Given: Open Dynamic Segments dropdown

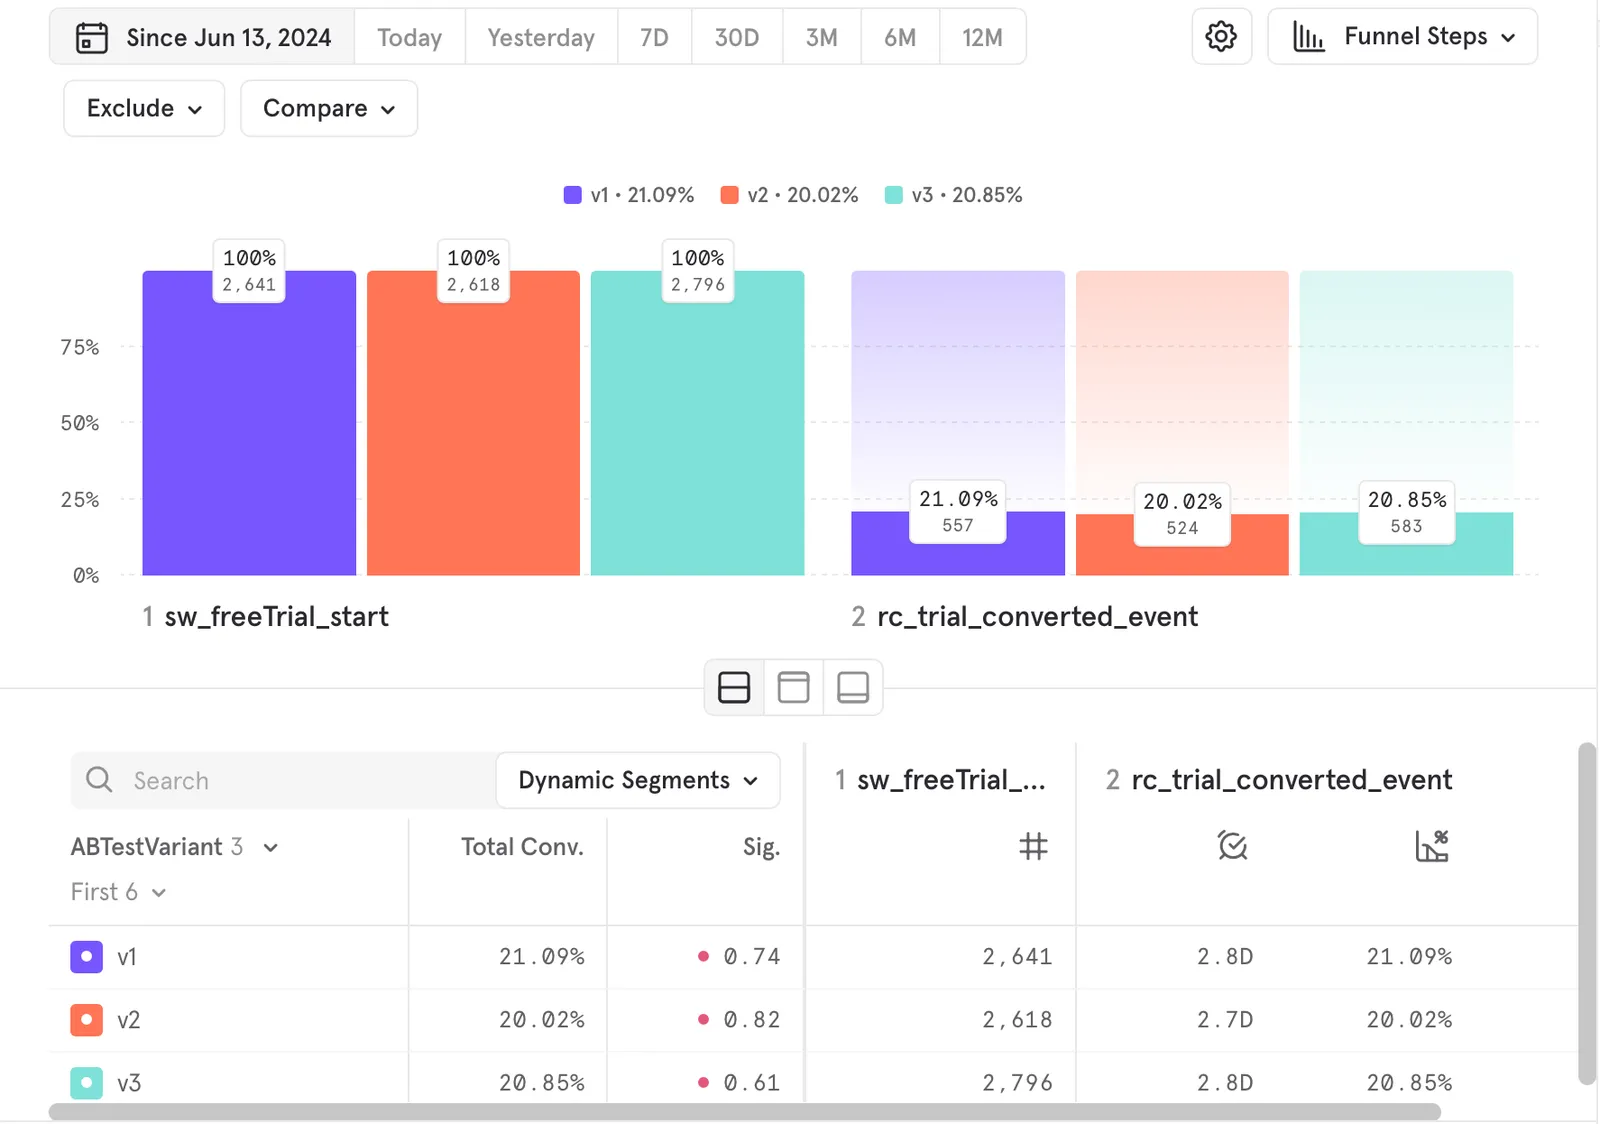Looking at the screenshot, I should point(638,780).
